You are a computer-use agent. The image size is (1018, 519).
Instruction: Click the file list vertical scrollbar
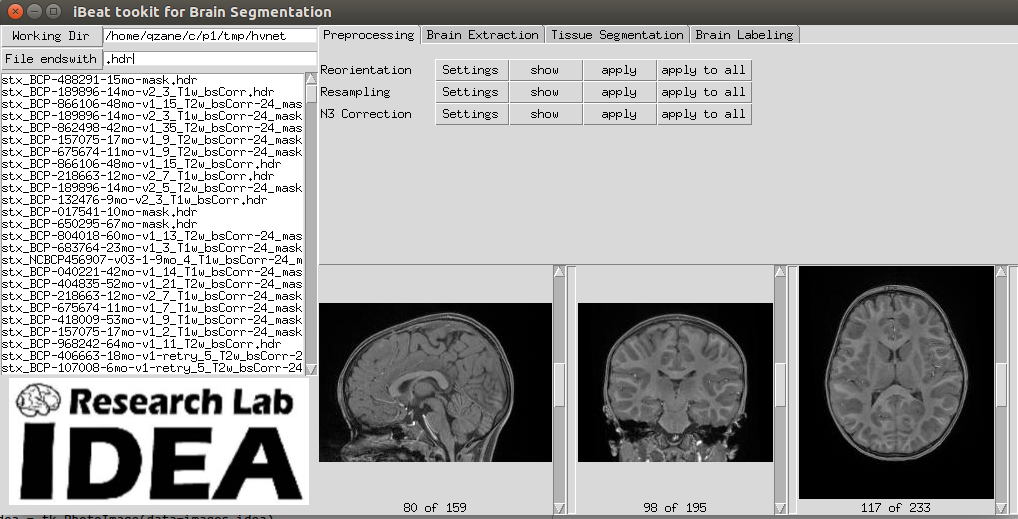(x=310, y=220)
